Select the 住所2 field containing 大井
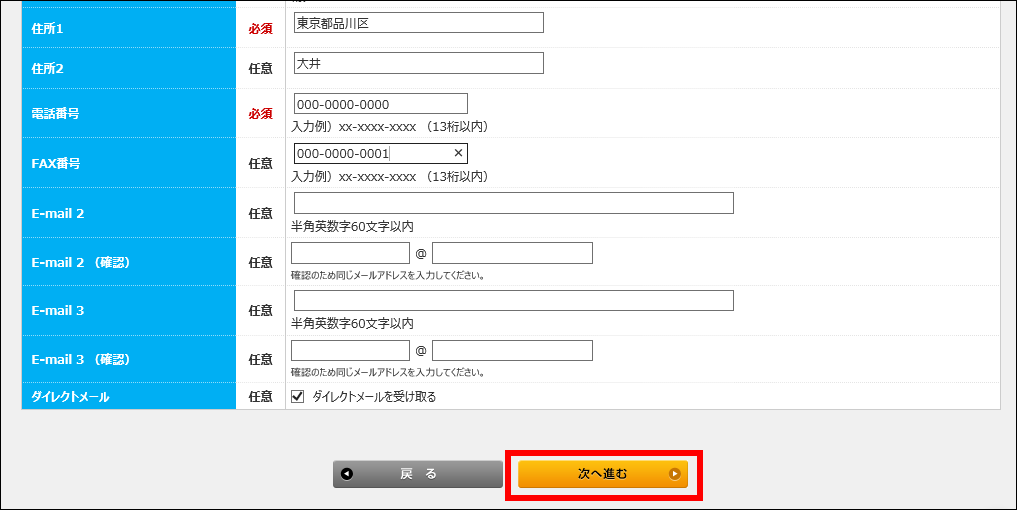1017x510 pixels. (418, 63)
